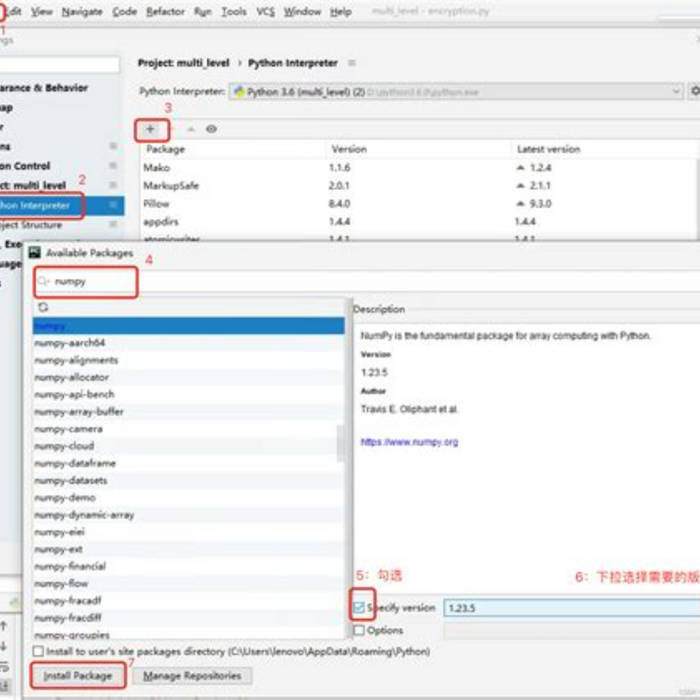Click the plus icon to add package

tap(150, 129)
